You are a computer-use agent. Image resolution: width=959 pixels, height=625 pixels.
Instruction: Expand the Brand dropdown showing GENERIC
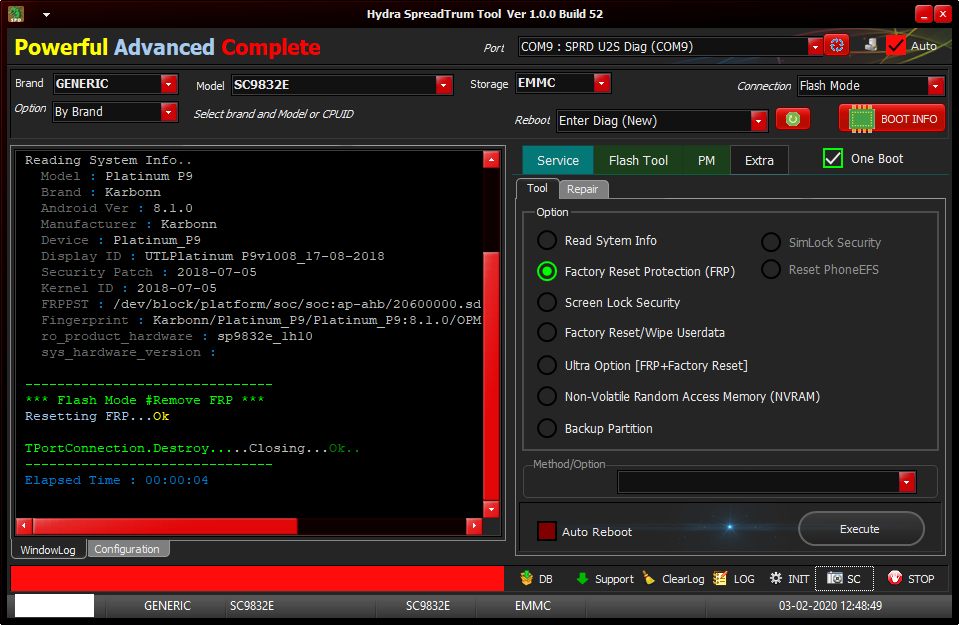tap(168, 84)
